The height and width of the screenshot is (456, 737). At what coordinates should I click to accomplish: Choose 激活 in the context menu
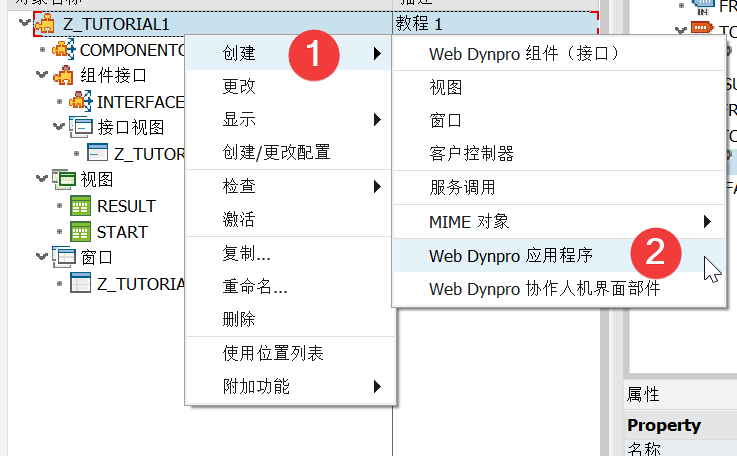[239, 219]
